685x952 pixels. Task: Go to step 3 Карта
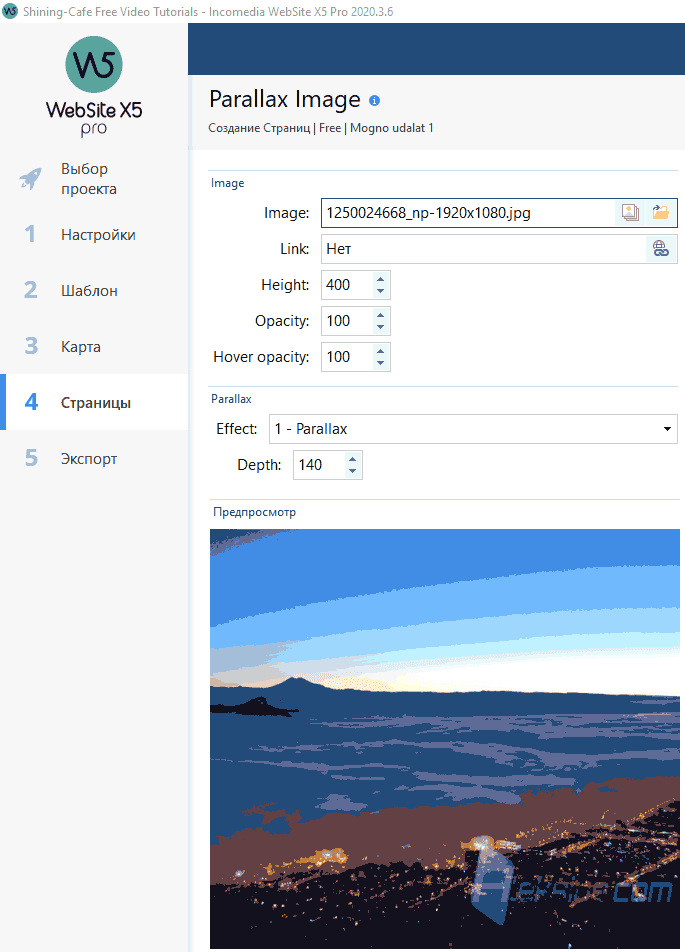pyautogui.click(x=94, y=346)
